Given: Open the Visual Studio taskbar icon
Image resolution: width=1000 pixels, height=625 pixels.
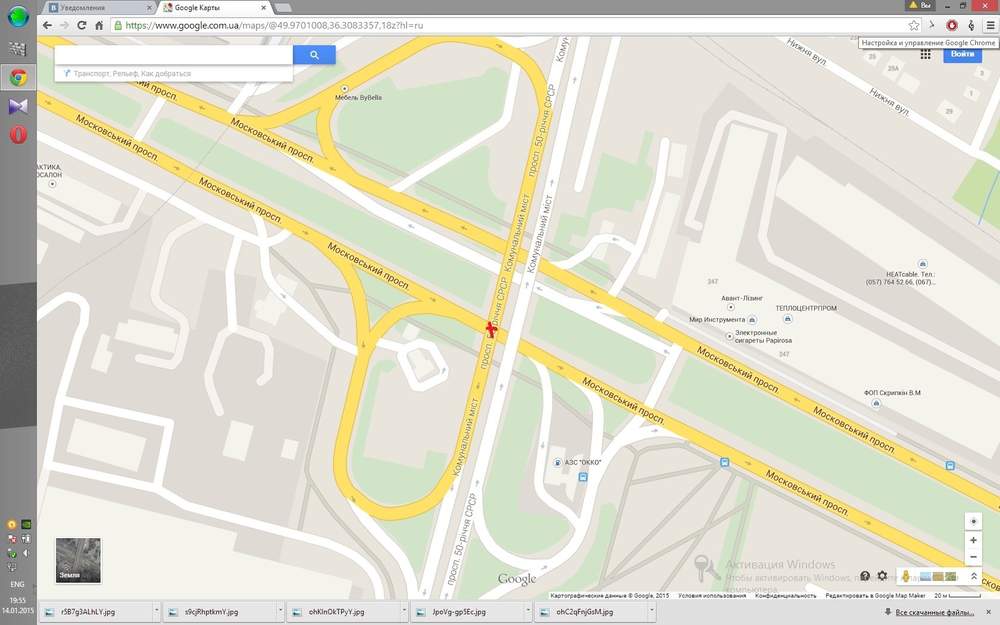Looking at the screenshot, I should 18,107.
